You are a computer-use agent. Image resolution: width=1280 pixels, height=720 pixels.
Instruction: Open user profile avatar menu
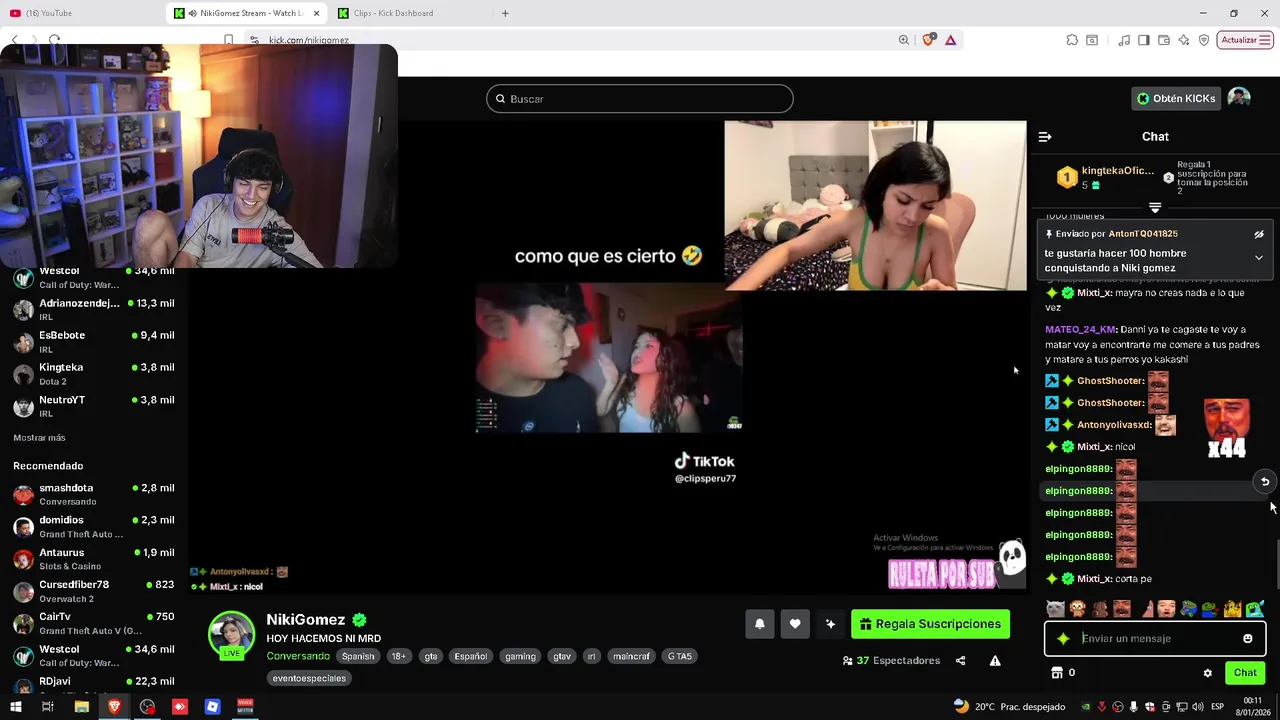[x=1239, y=98]
